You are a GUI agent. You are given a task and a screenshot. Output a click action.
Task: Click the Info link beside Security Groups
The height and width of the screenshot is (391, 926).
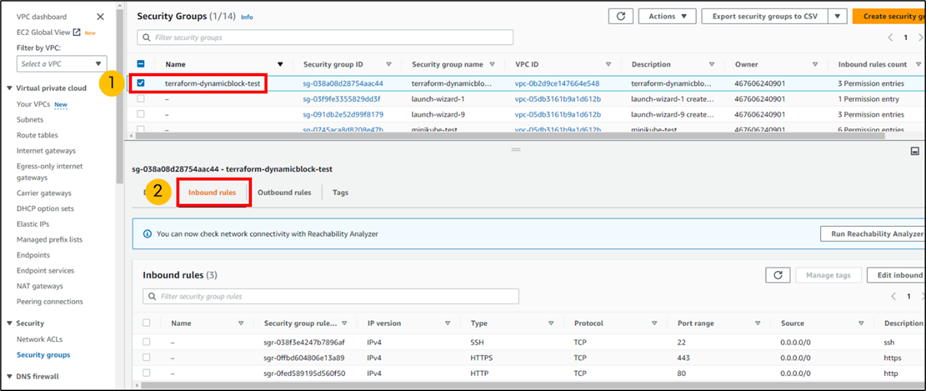pos(247,17)
